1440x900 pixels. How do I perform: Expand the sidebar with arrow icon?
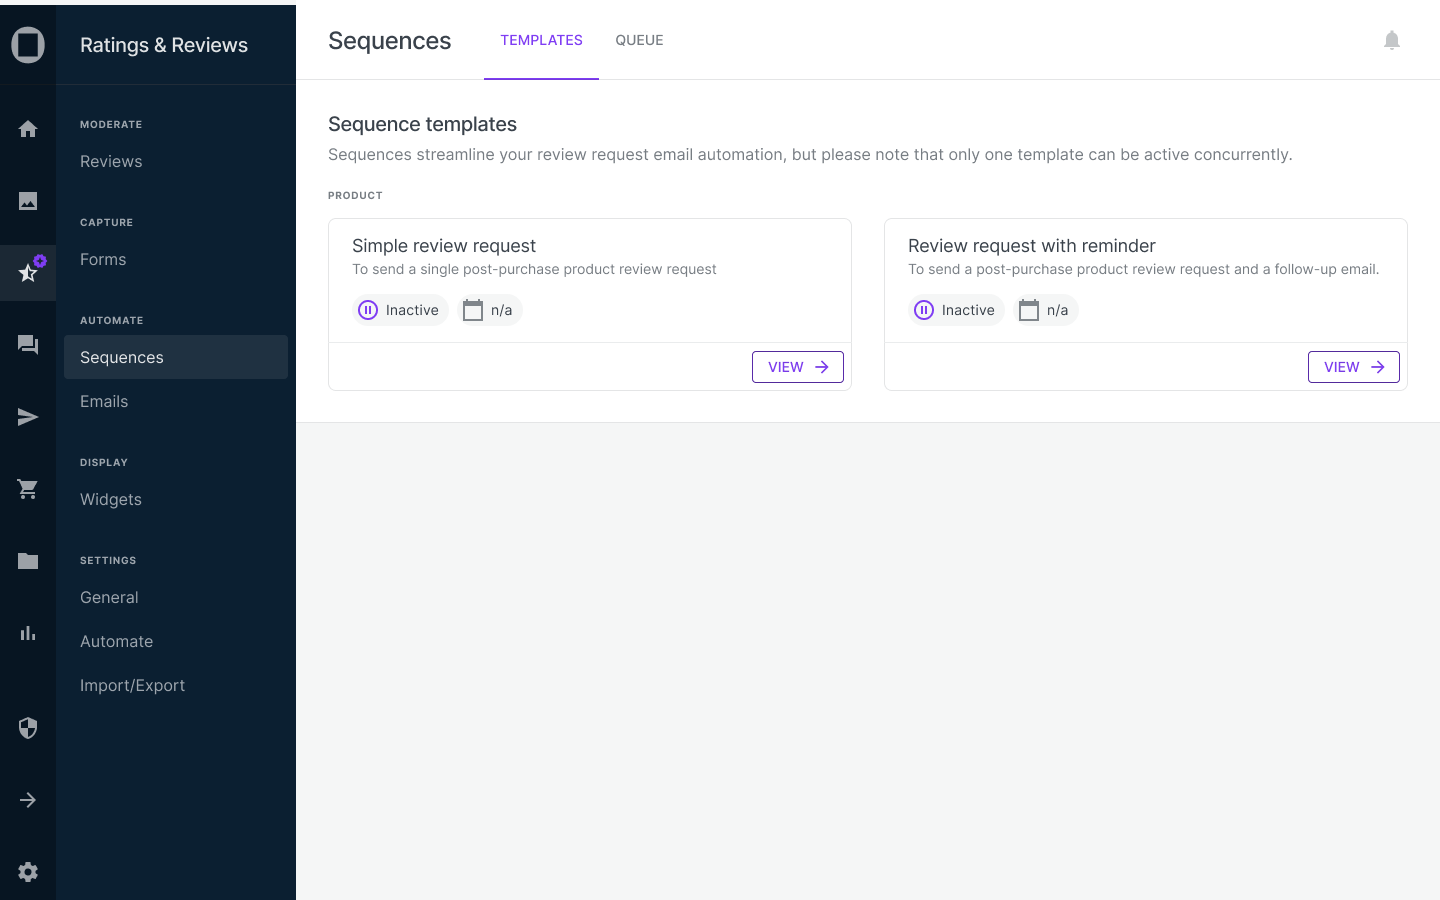28,800
